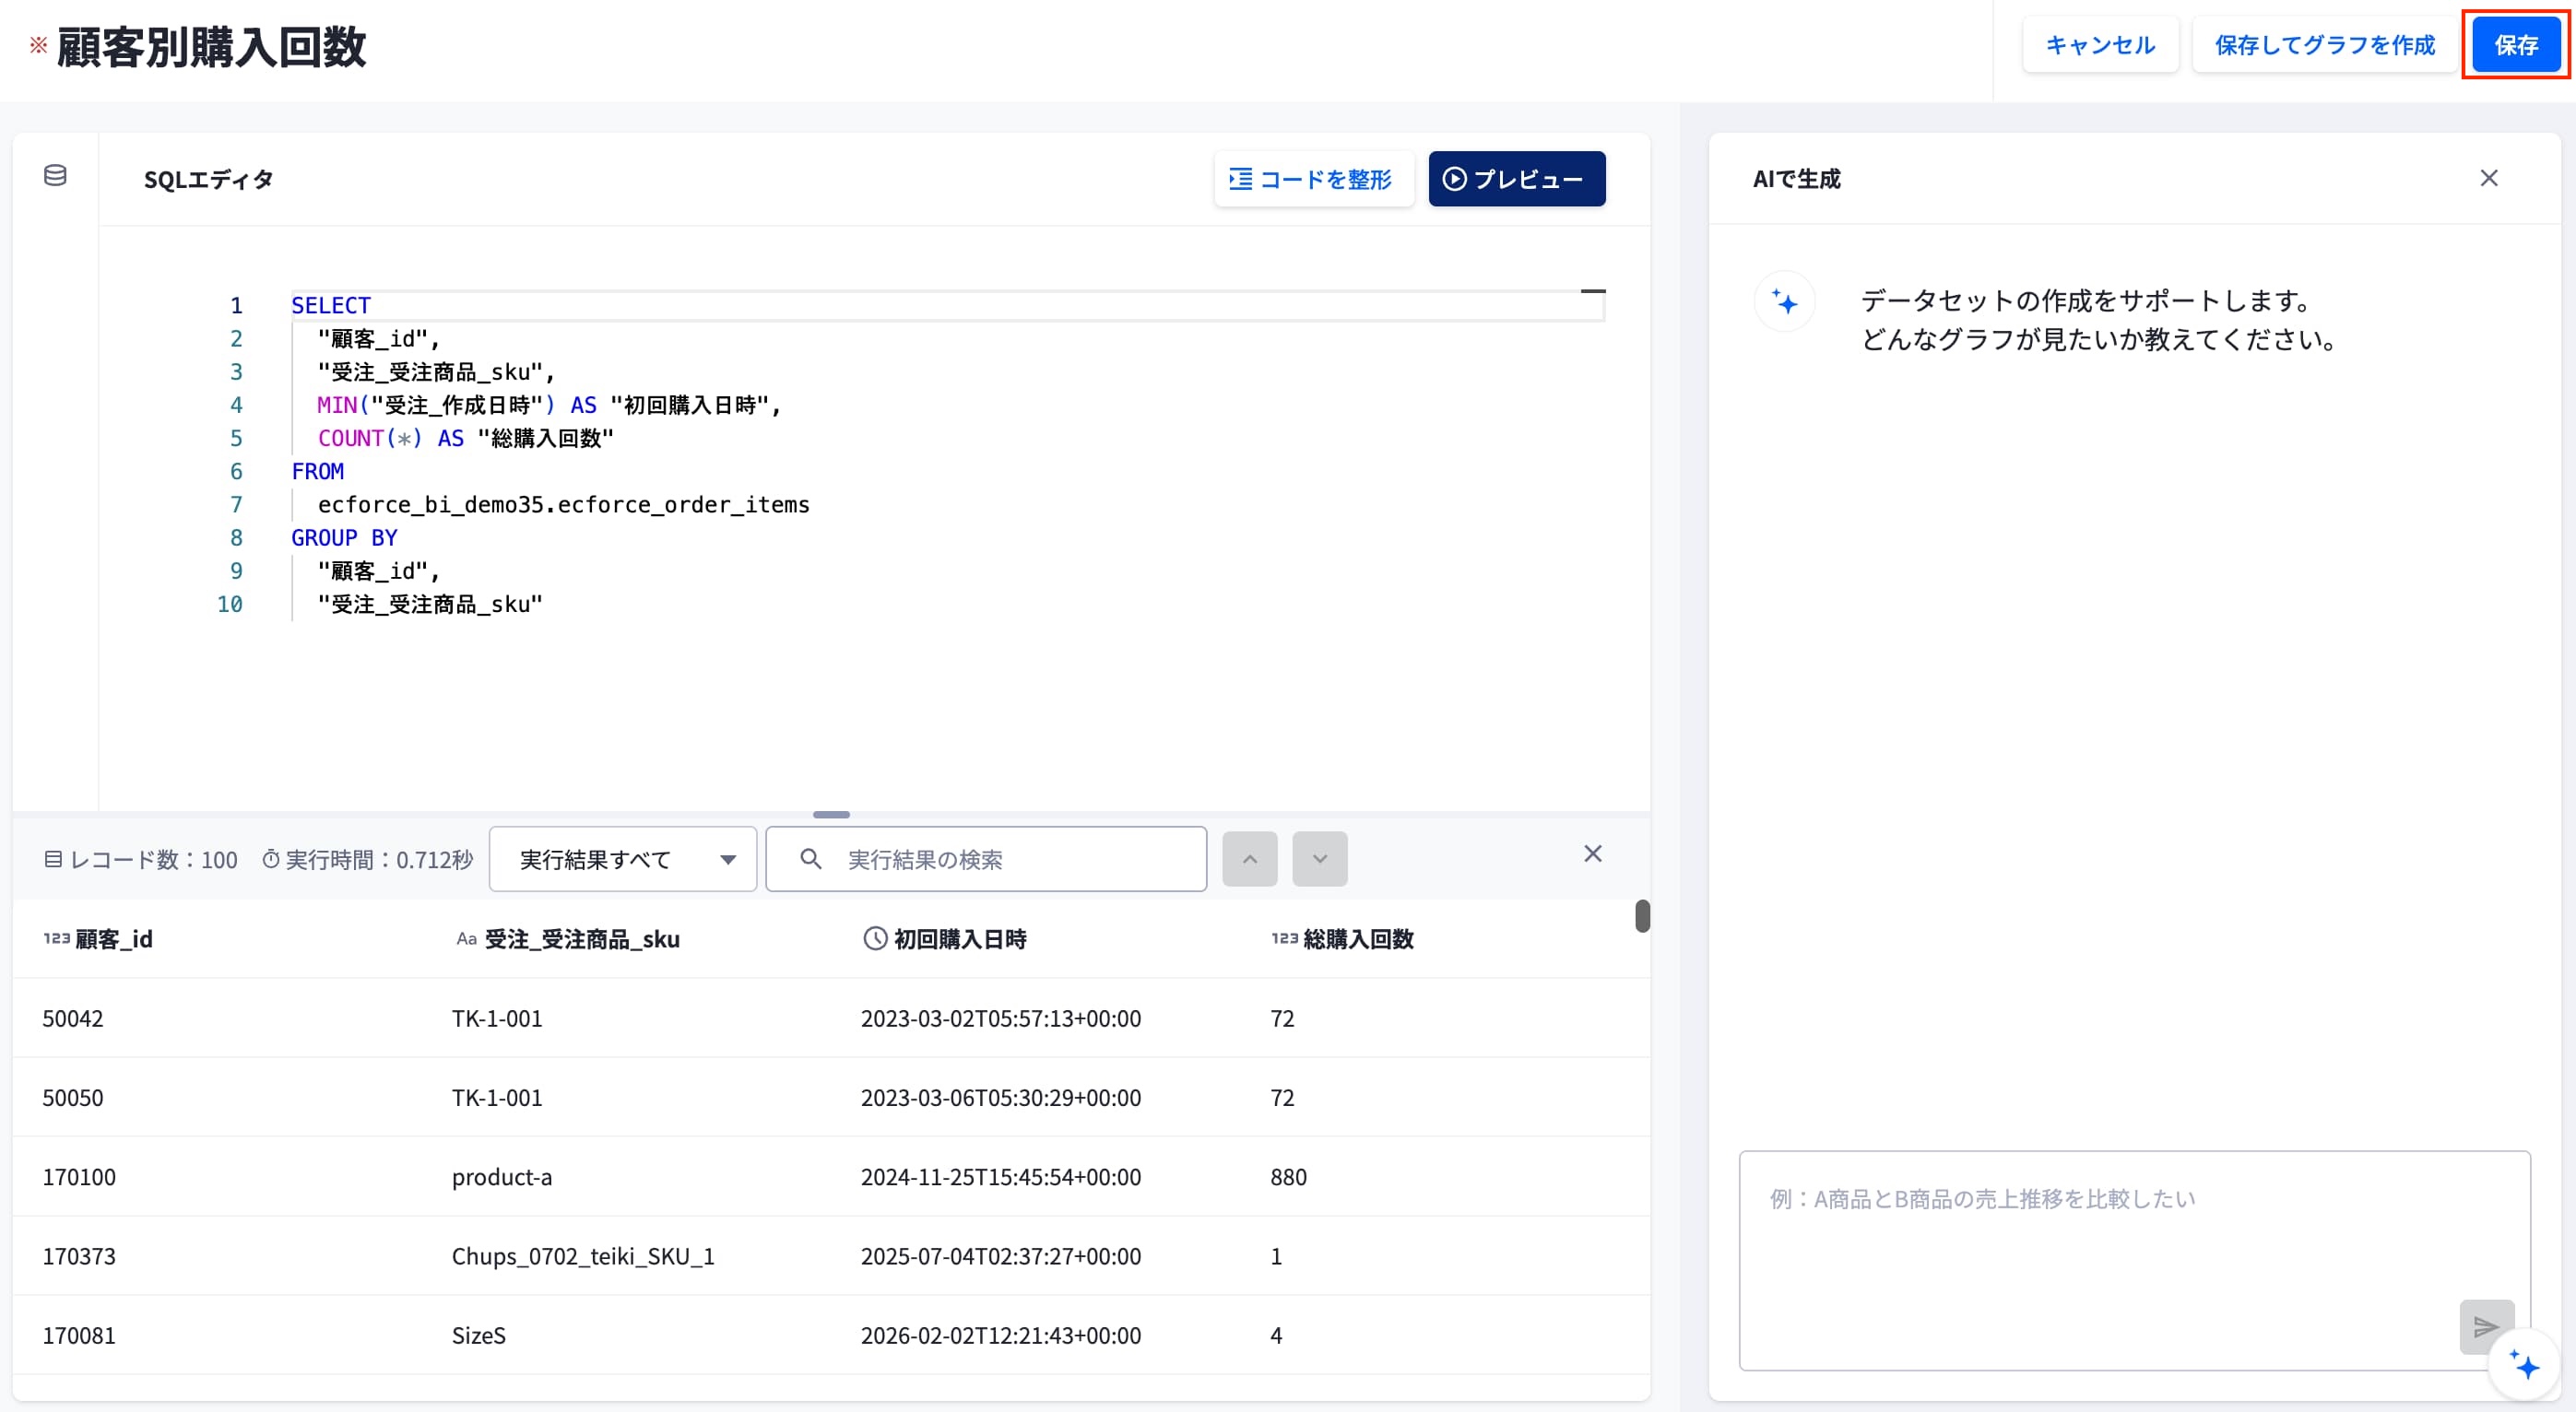Click the キャンセル cancel button
This screenshot has width=2576, height=1412.
[x=2100, y=45]
